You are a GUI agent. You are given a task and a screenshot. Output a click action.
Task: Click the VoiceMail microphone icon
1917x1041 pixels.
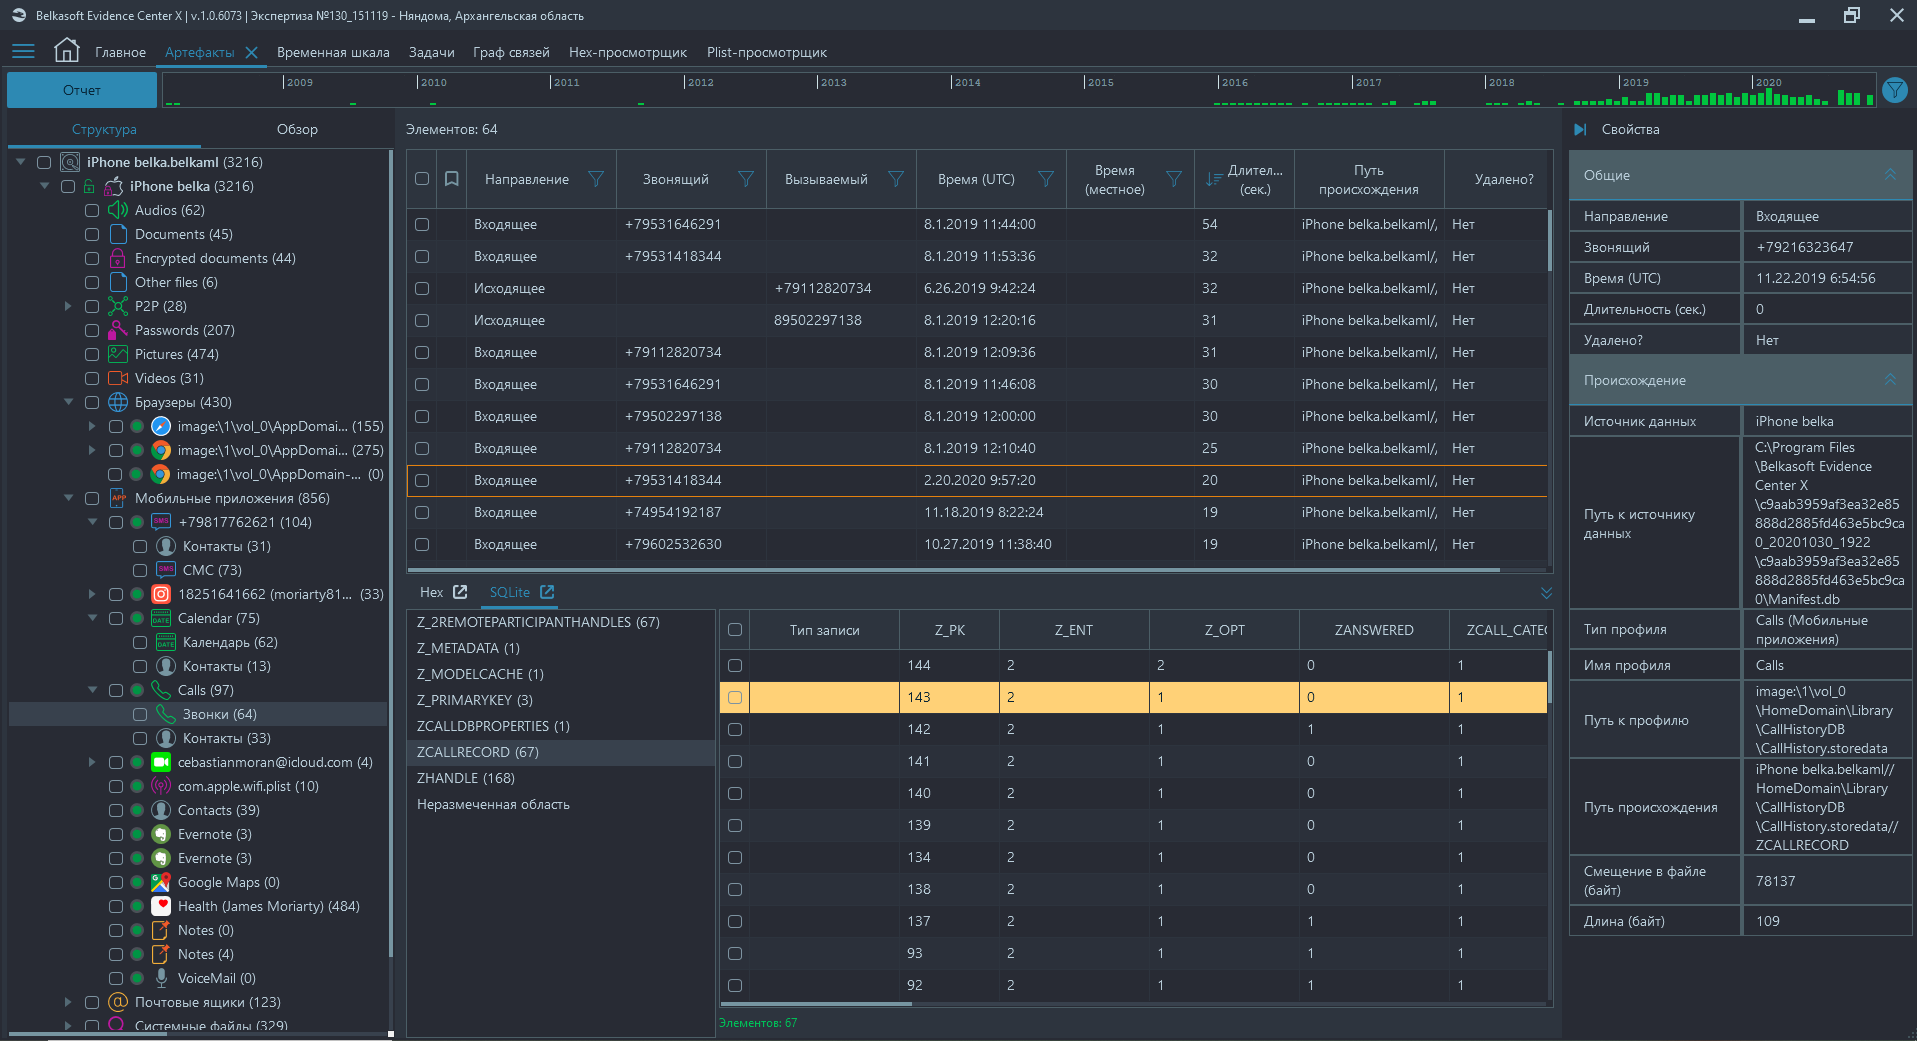click(x=161, y=978)
